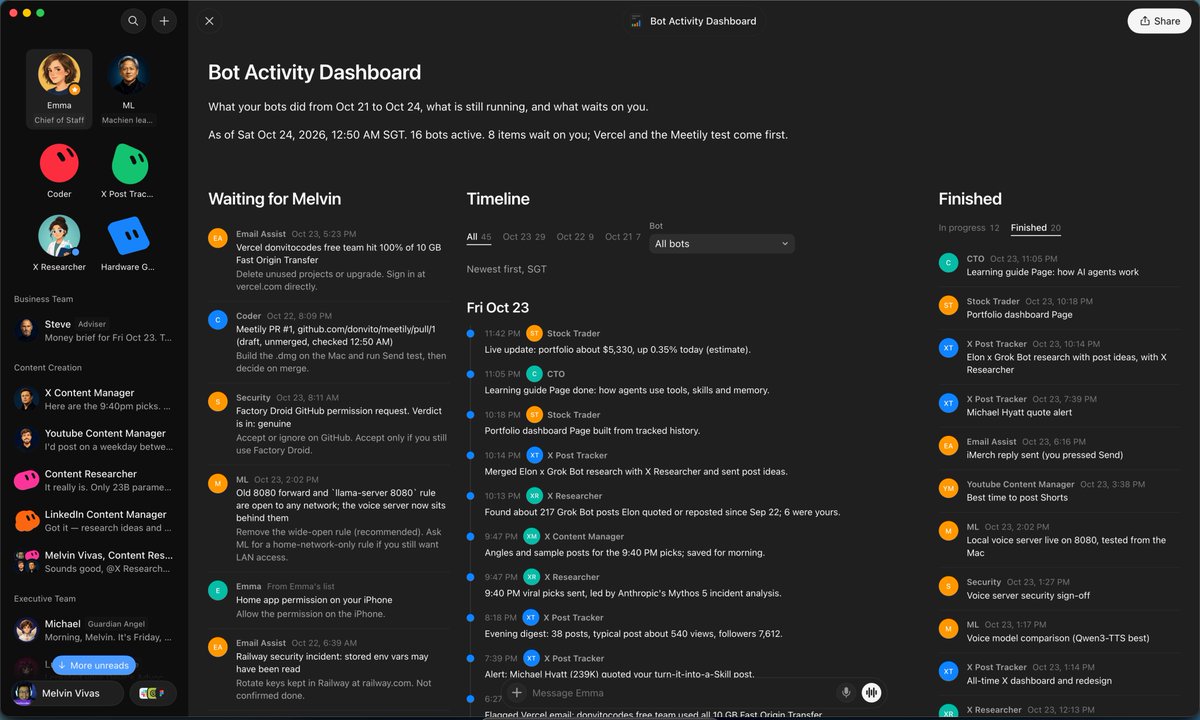
Task: Open the search icon in sidebar
Action: pos(133,21)
